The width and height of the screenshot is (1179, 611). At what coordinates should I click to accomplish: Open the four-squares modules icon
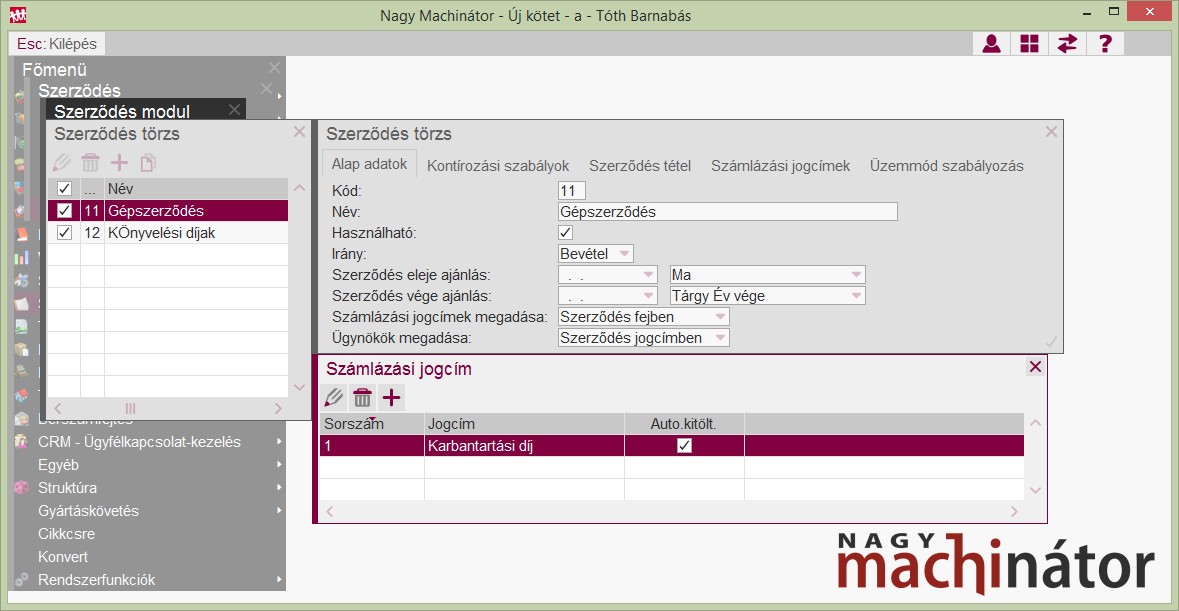click(x=1029, y=44)
